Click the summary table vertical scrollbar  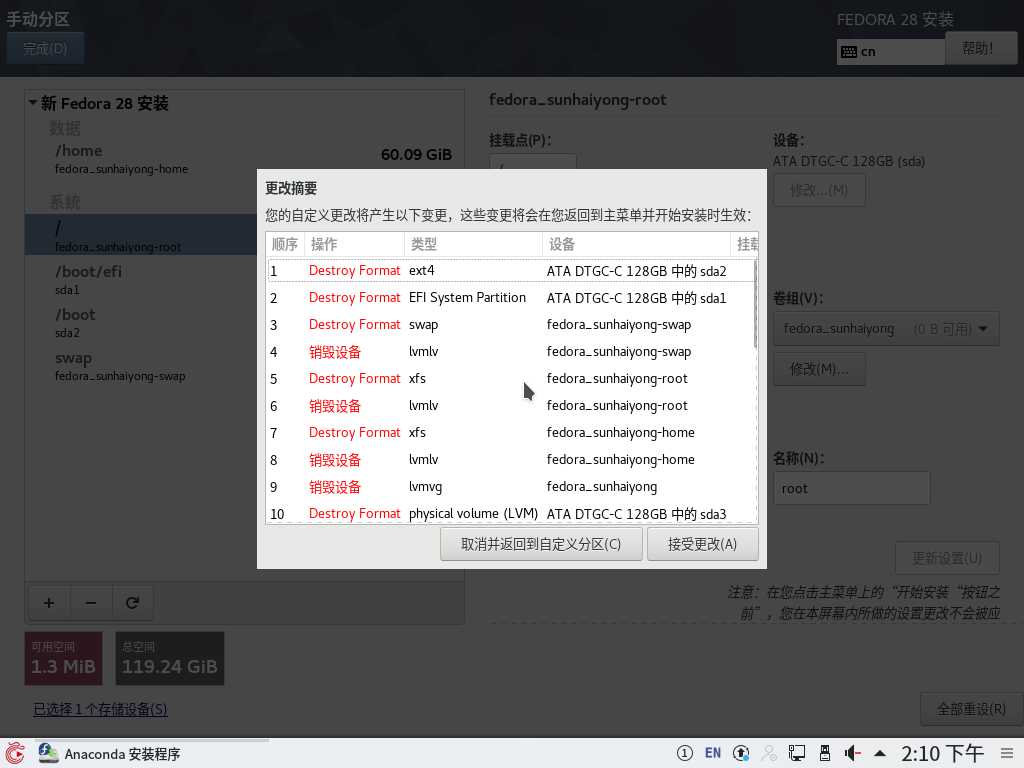tap(756, 304)
